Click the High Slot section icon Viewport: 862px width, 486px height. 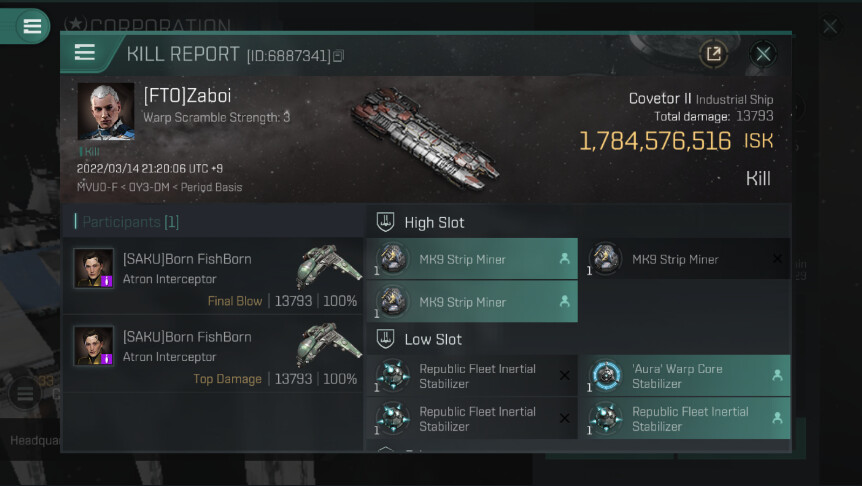(x=384, y=222)
